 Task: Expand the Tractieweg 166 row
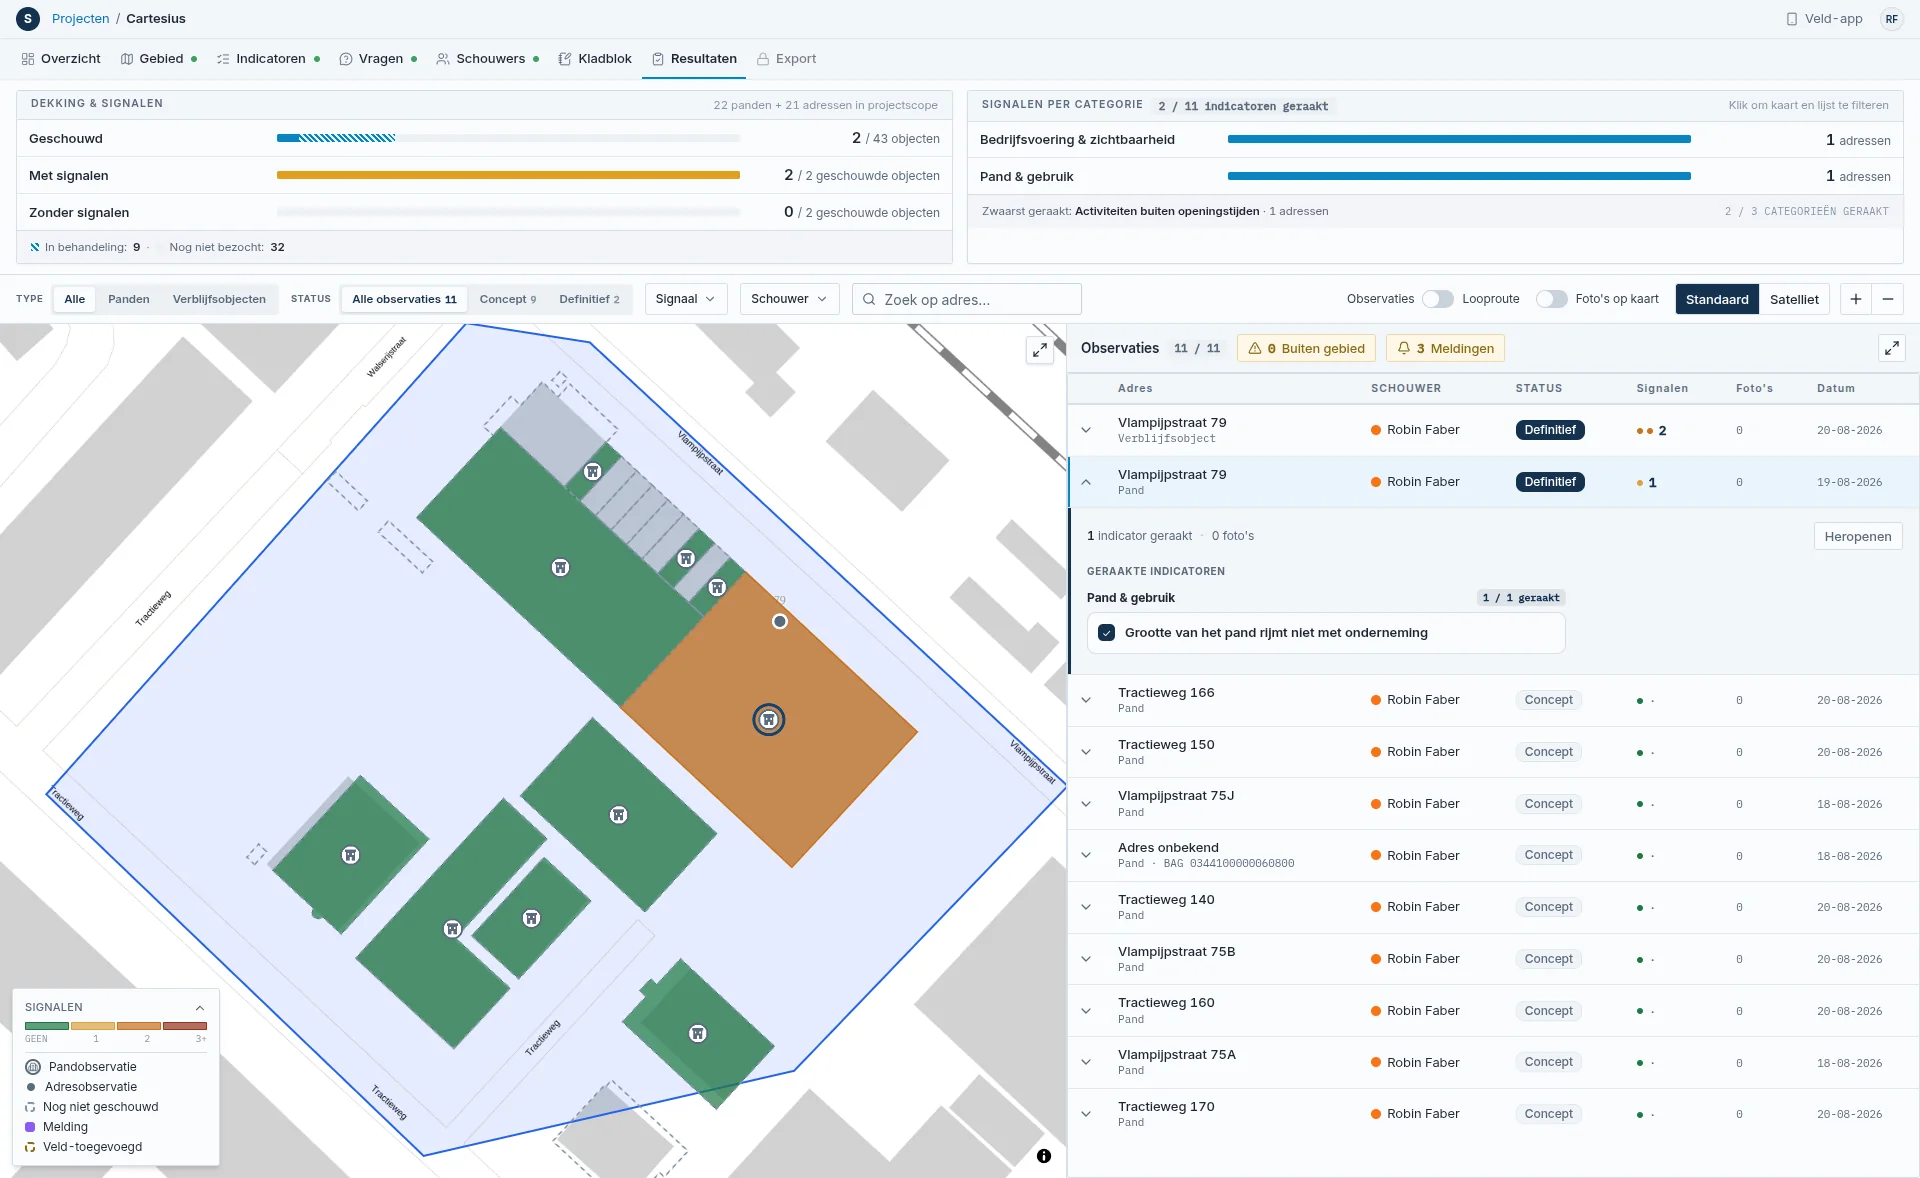(1086, 700)
